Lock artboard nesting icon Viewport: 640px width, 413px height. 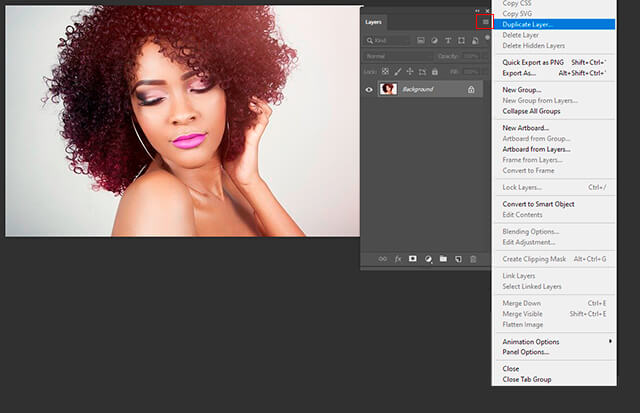[x=422, y=72]
